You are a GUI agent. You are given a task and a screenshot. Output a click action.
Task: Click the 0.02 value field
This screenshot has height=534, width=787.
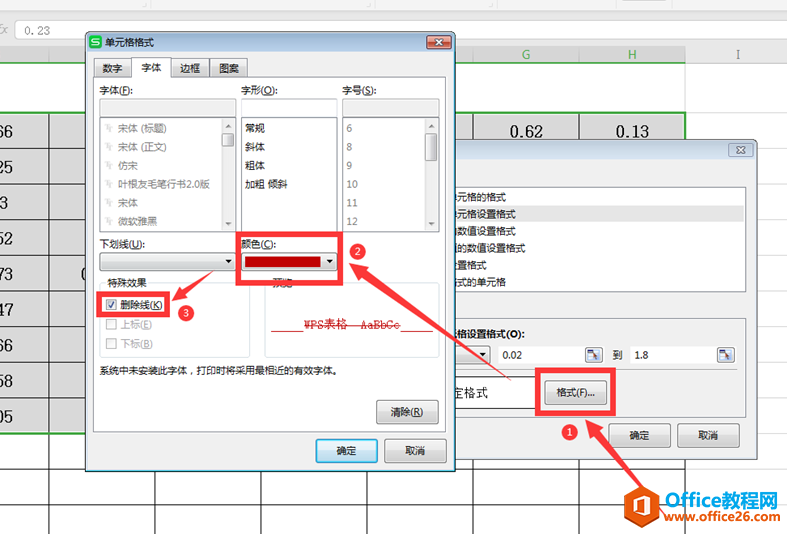[542, 355]
